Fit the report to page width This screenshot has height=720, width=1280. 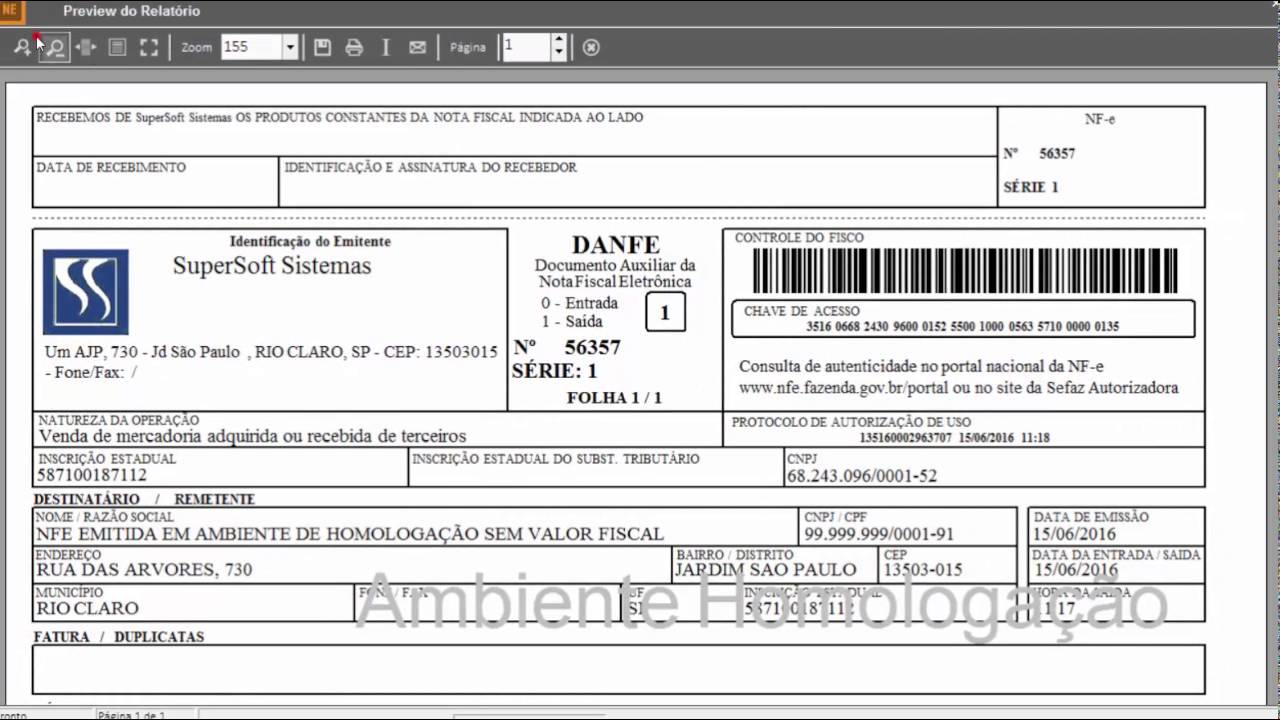pos(86,47)
